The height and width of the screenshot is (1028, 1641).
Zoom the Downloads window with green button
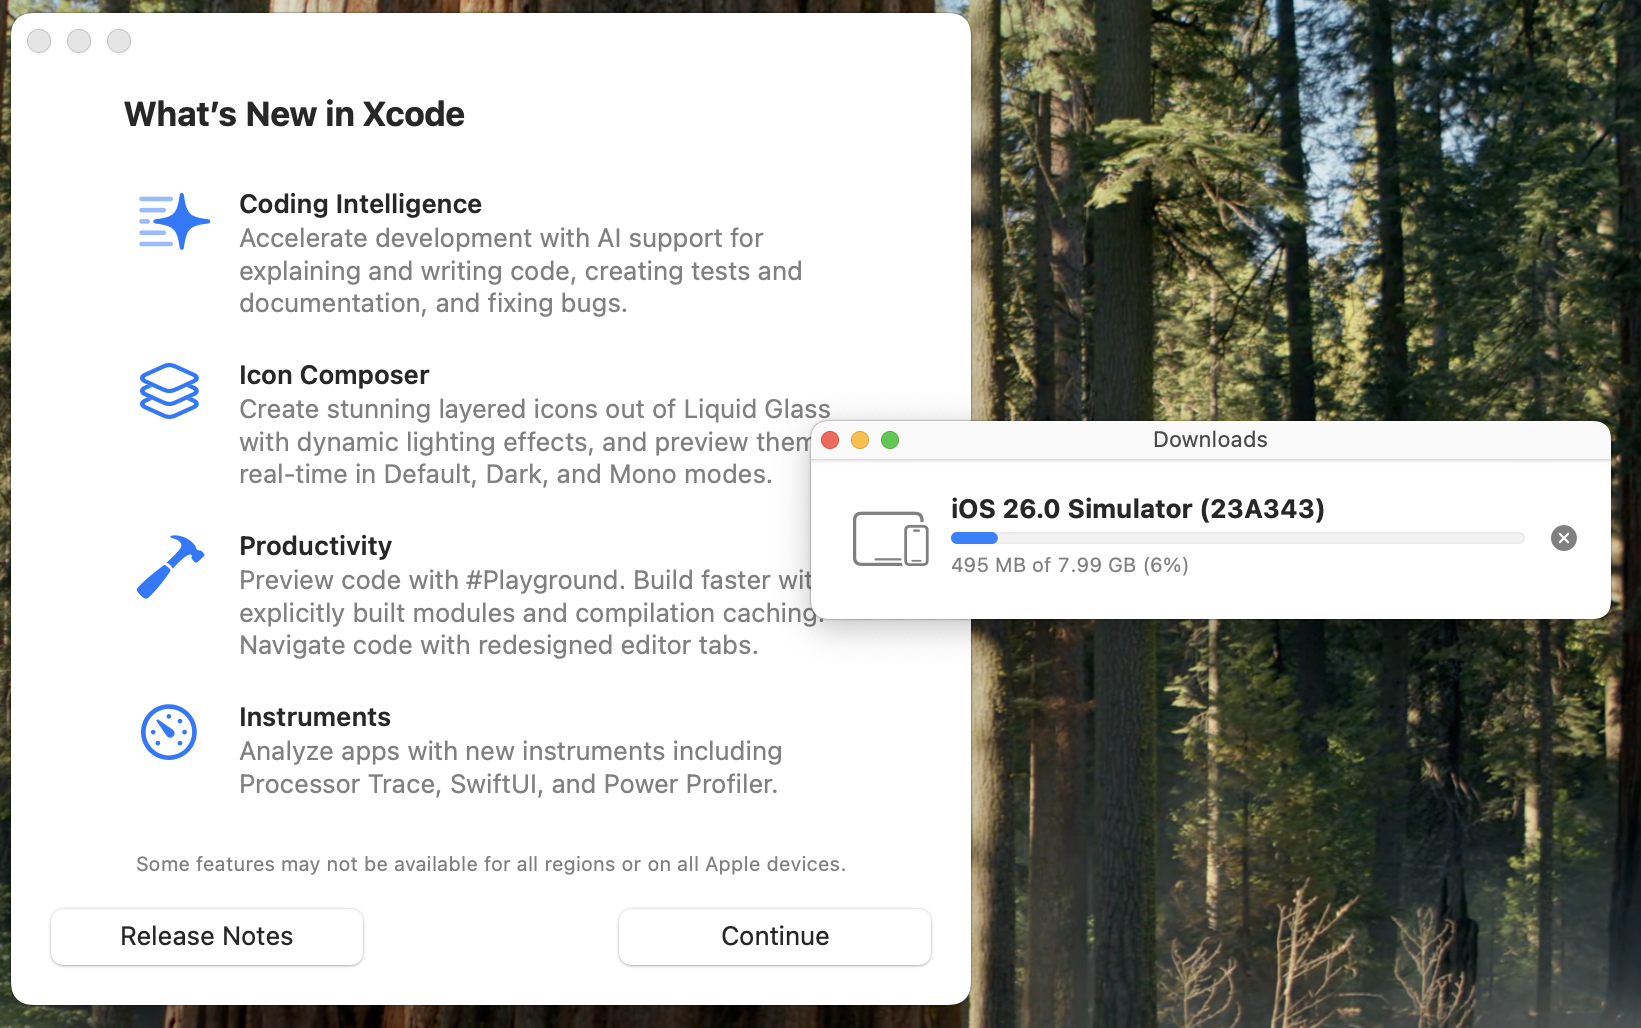[890, 440]
